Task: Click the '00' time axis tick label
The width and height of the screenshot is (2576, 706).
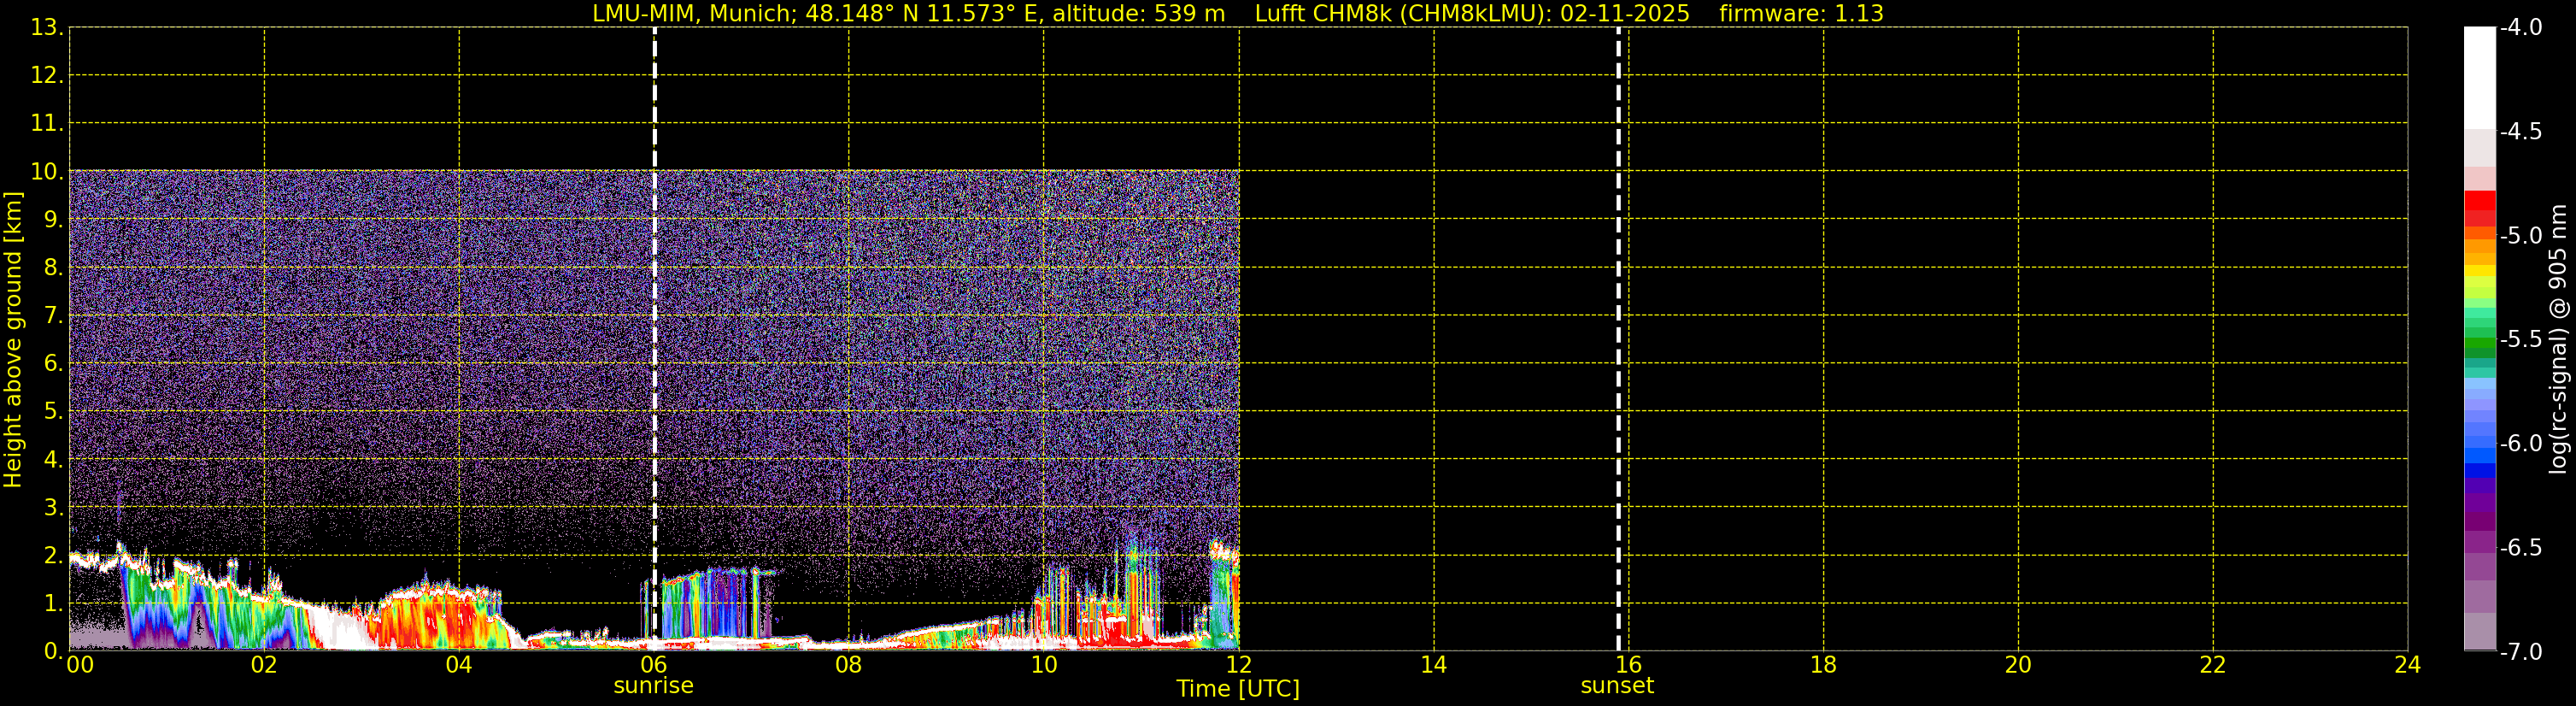Action: coord(80,664)
